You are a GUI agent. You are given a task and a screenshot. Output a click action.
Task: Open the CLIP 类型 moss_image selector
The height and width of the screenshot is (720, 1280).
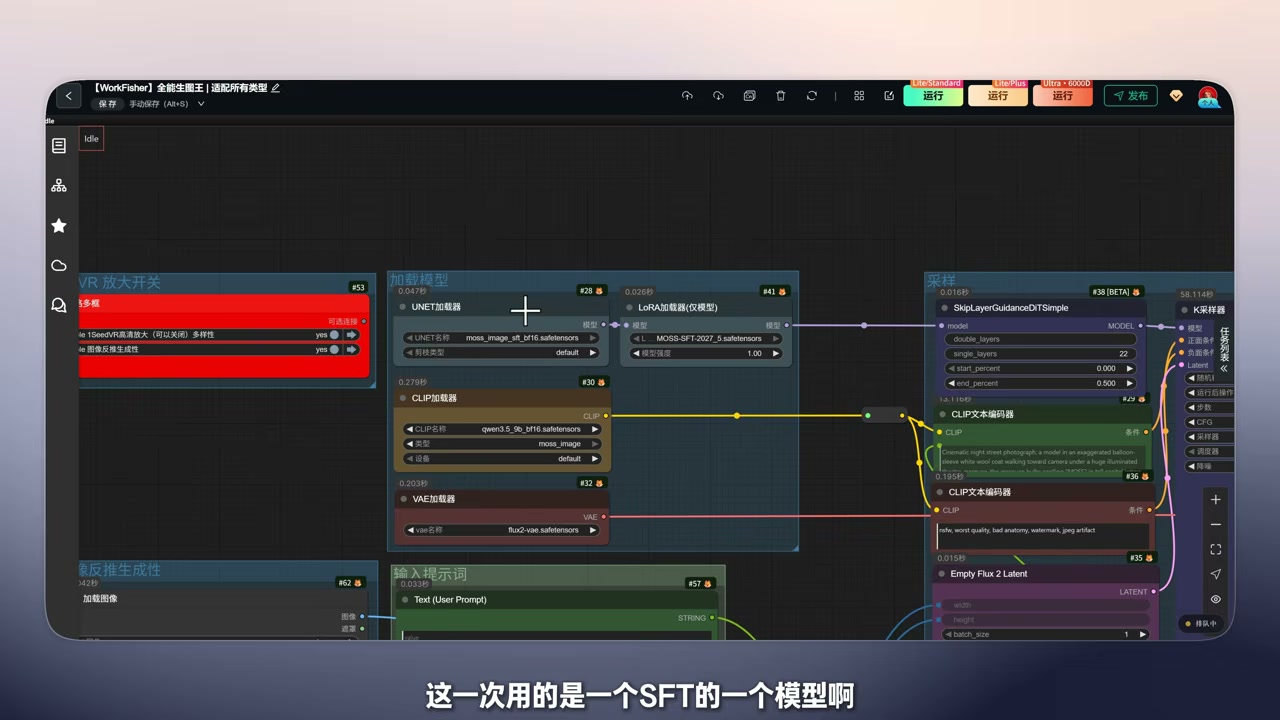[x=501, y=444]
